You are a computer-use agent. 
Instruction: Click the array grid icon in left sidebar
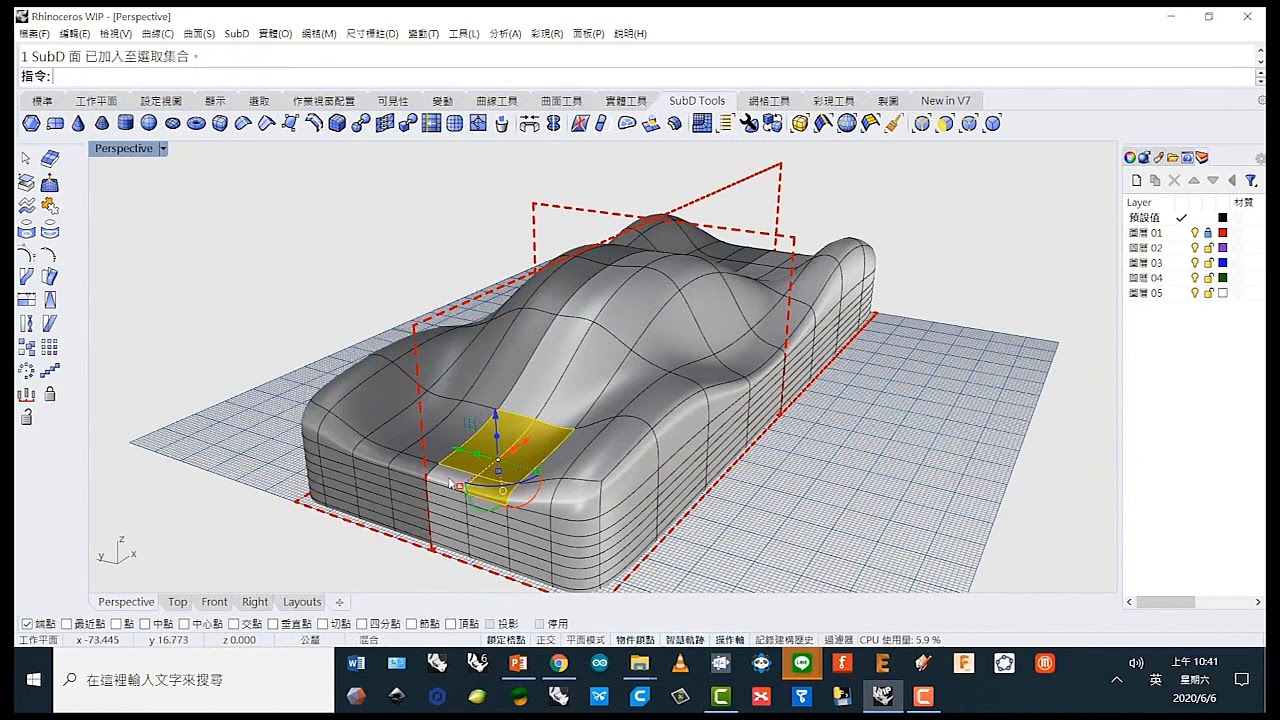50,347
